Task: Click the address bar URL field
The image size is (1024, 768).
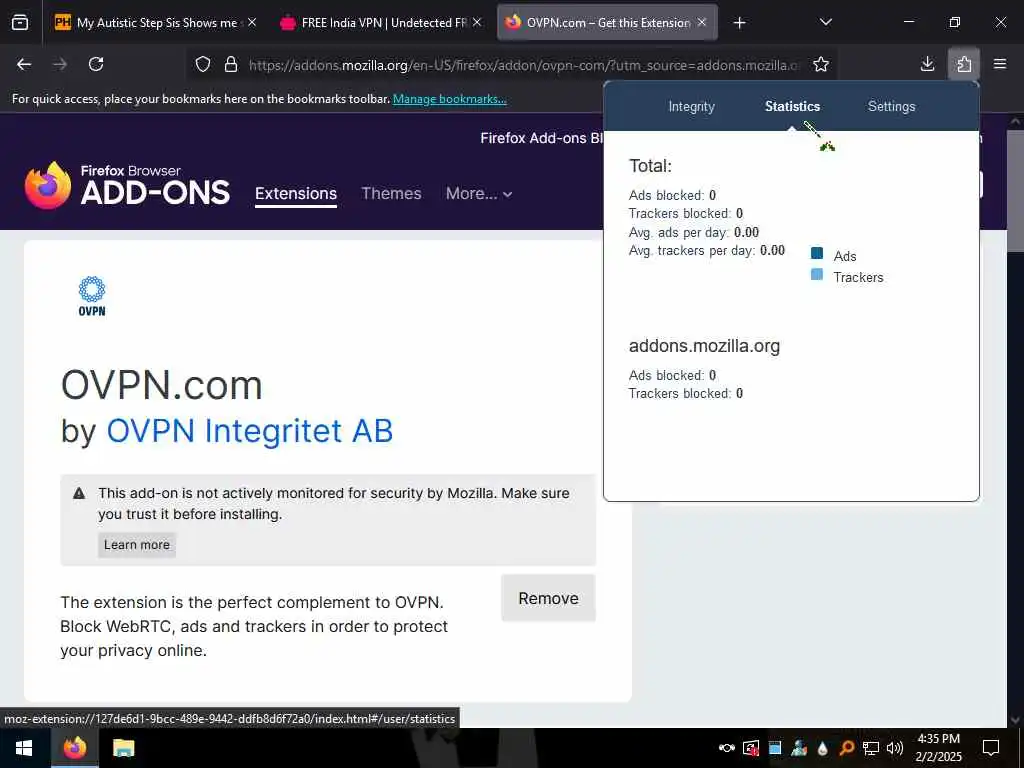Action: point(522,65)
